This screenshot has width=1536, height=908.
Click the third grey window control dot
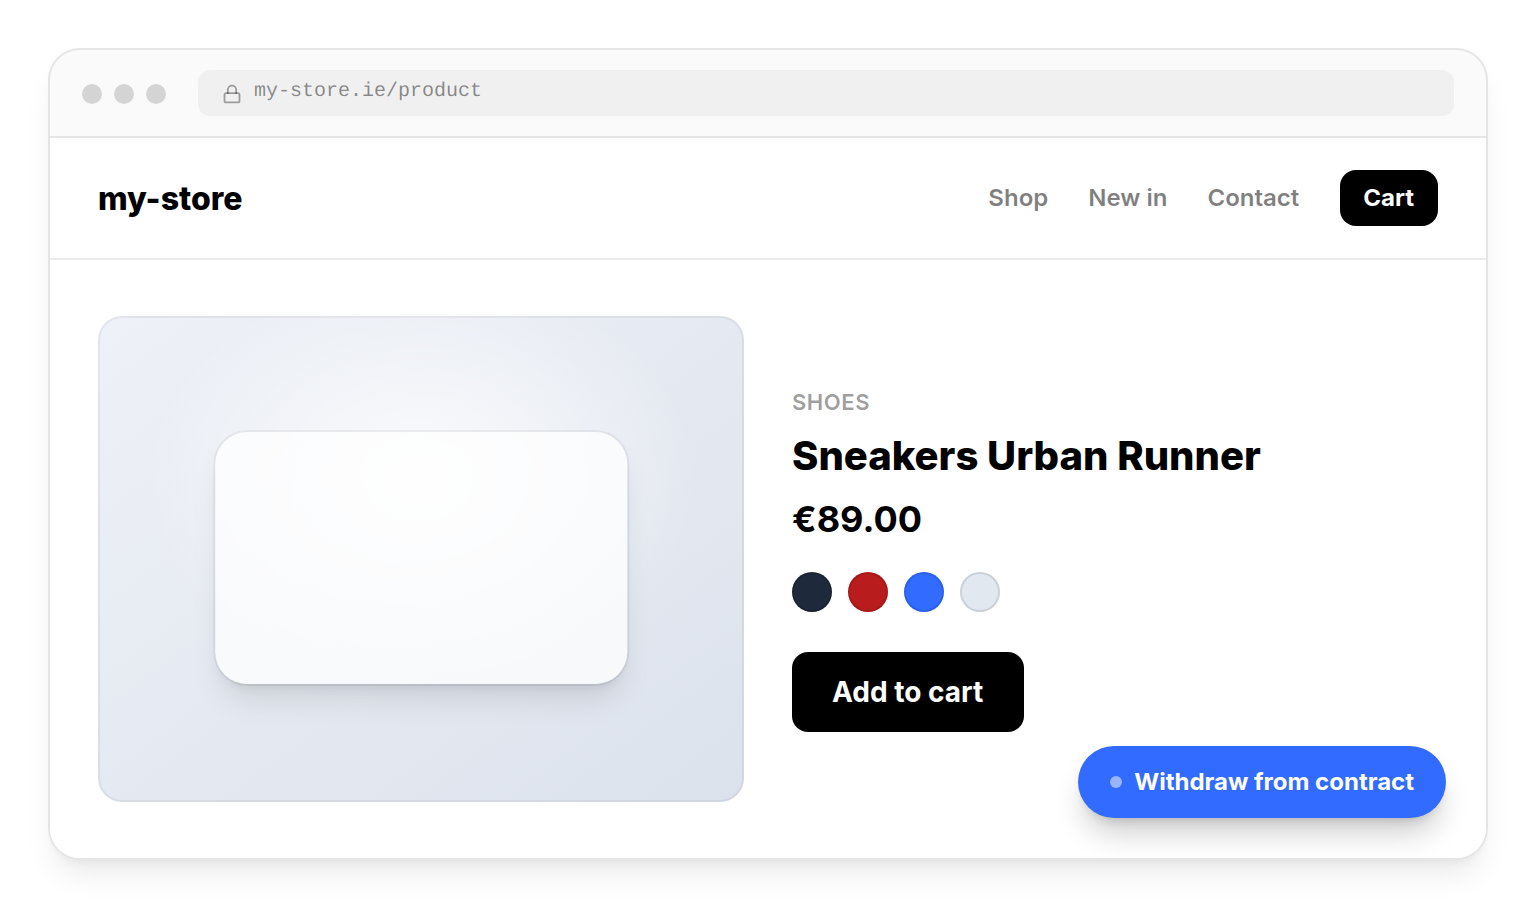tap(156, 94)
